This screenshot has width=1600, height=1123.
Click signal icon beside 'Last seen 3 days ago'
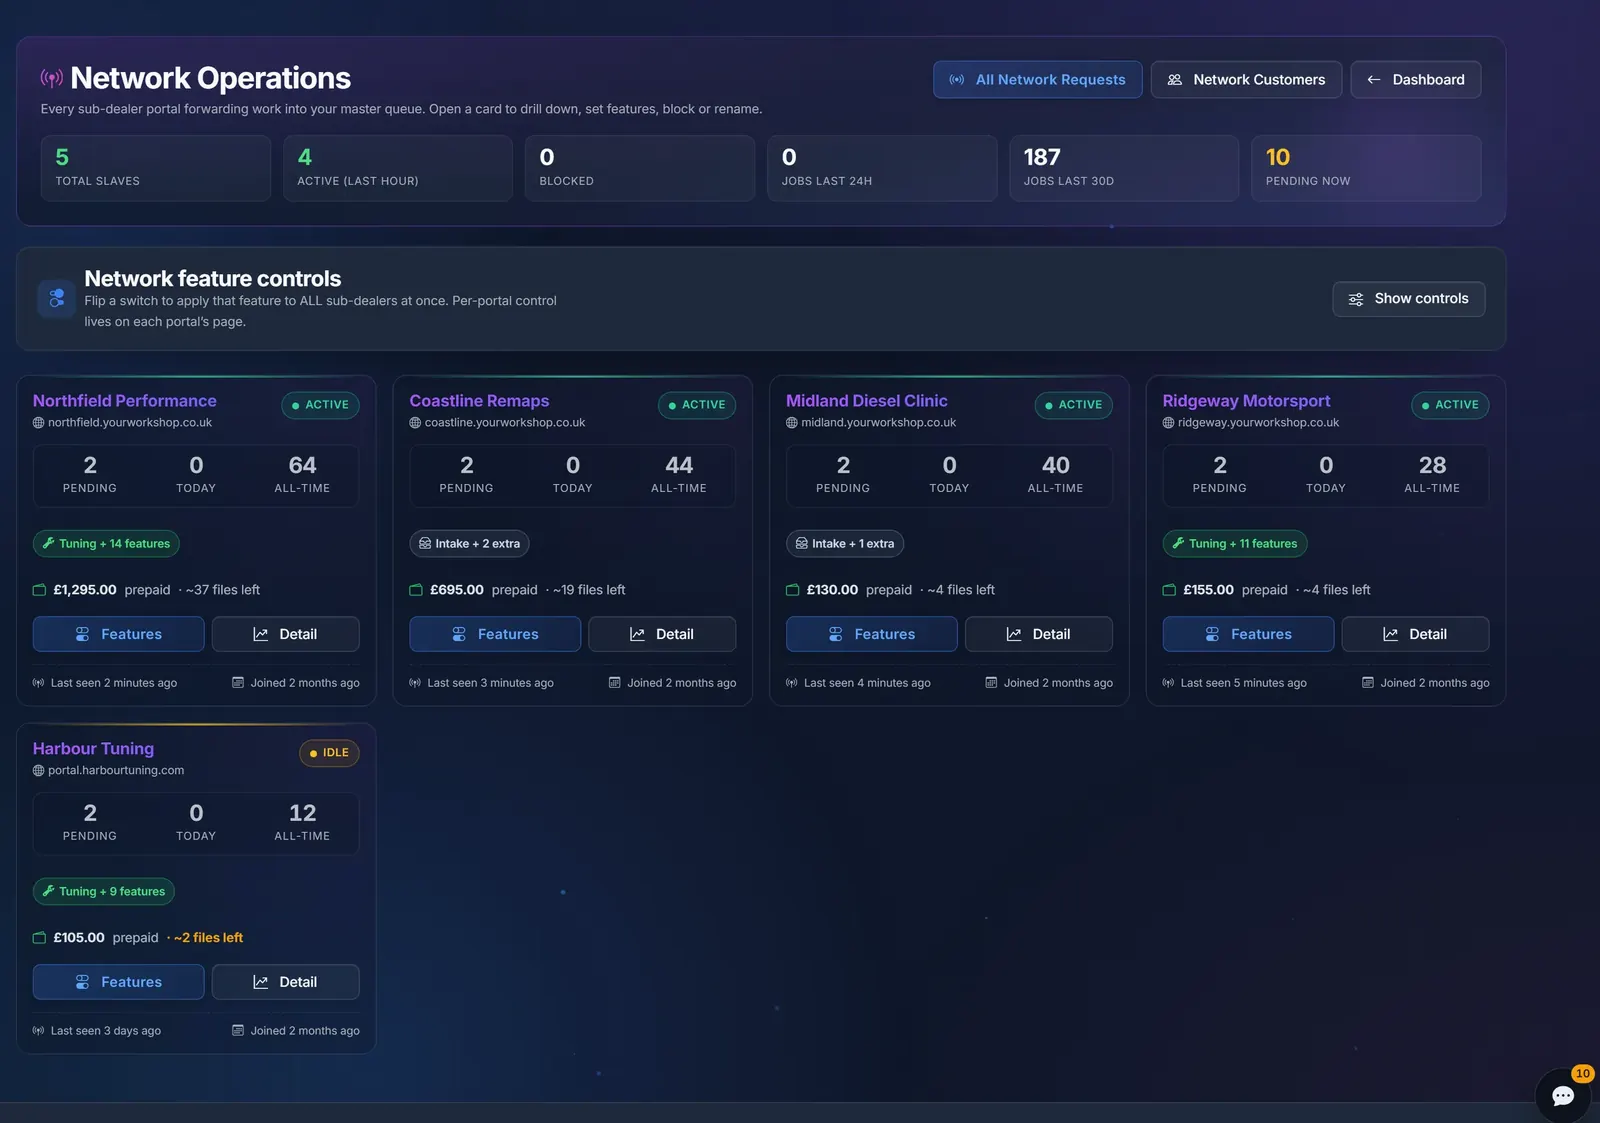coord(38,1031)
